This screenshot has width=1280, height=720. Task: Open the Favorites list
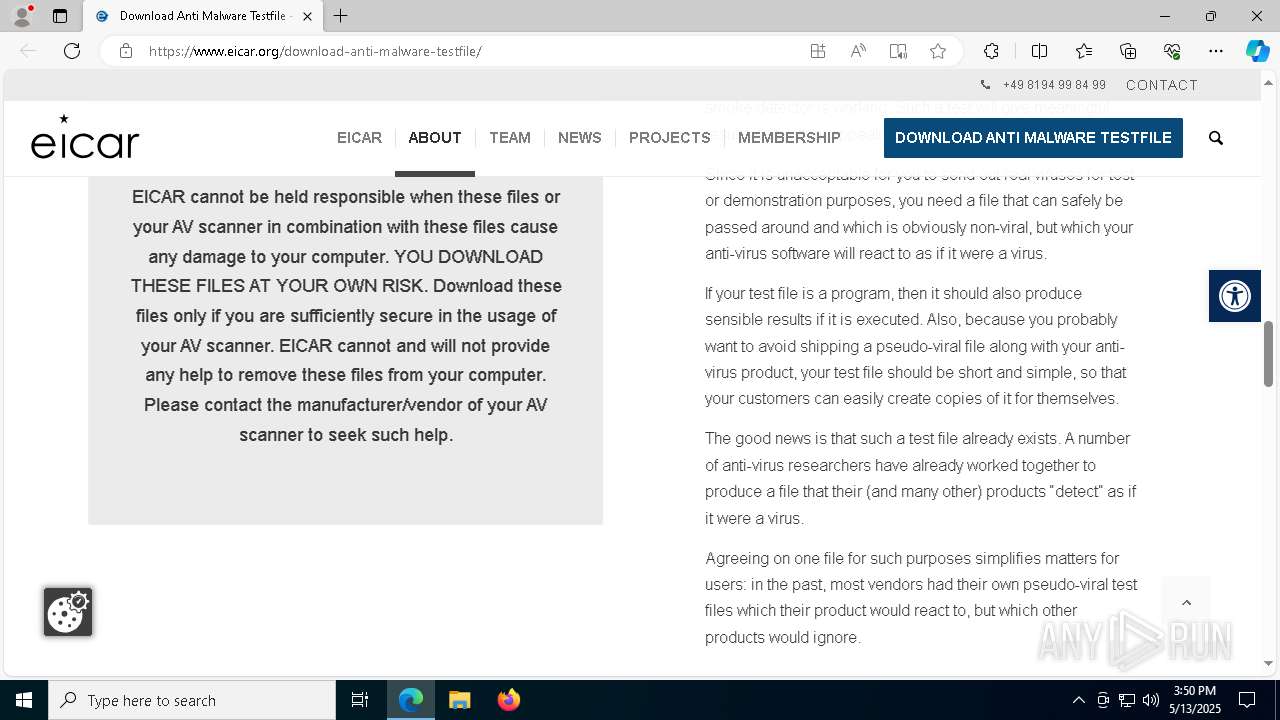click(1084, 51)
